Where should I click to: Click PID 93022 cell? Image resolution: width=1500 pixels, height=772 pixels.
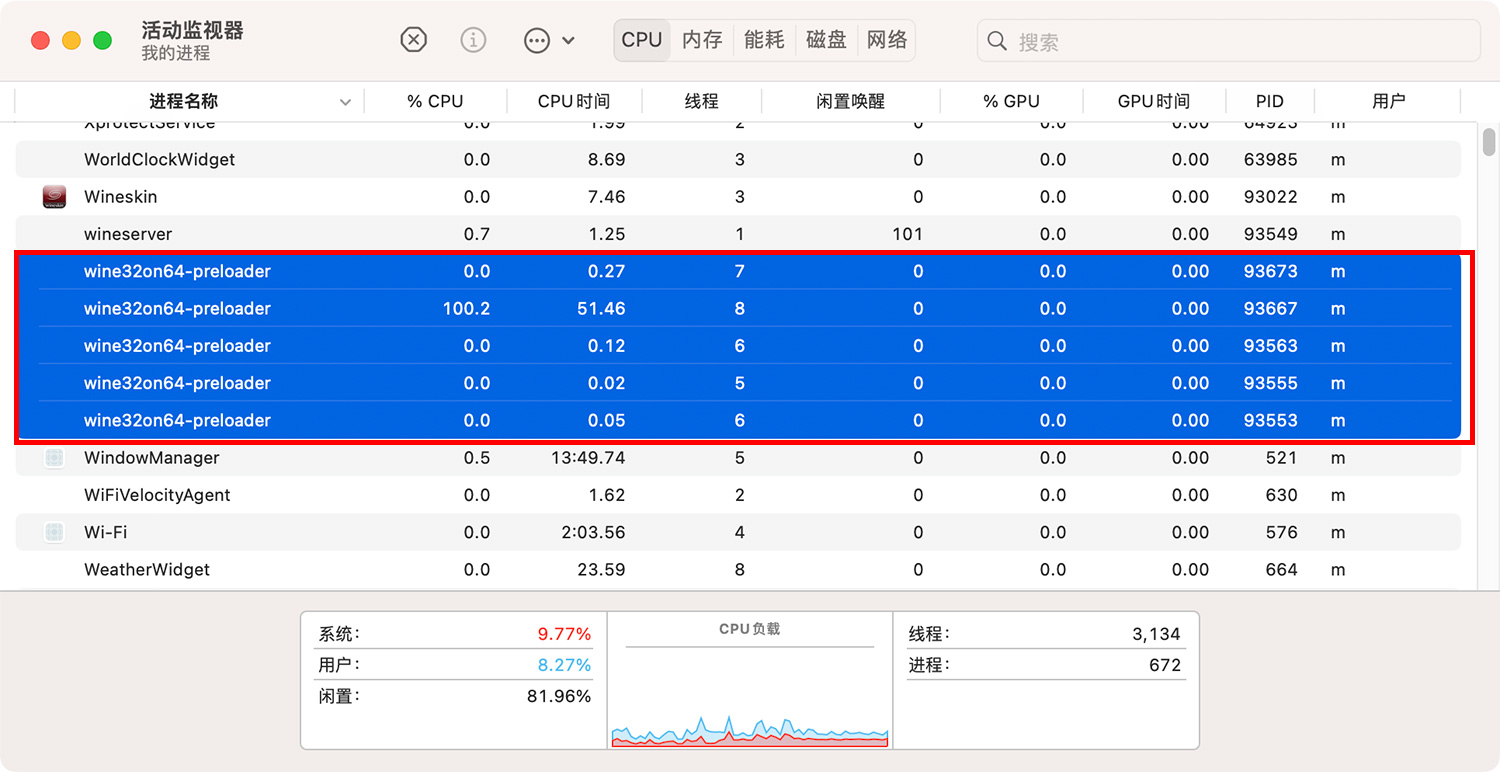(1270, 197)
